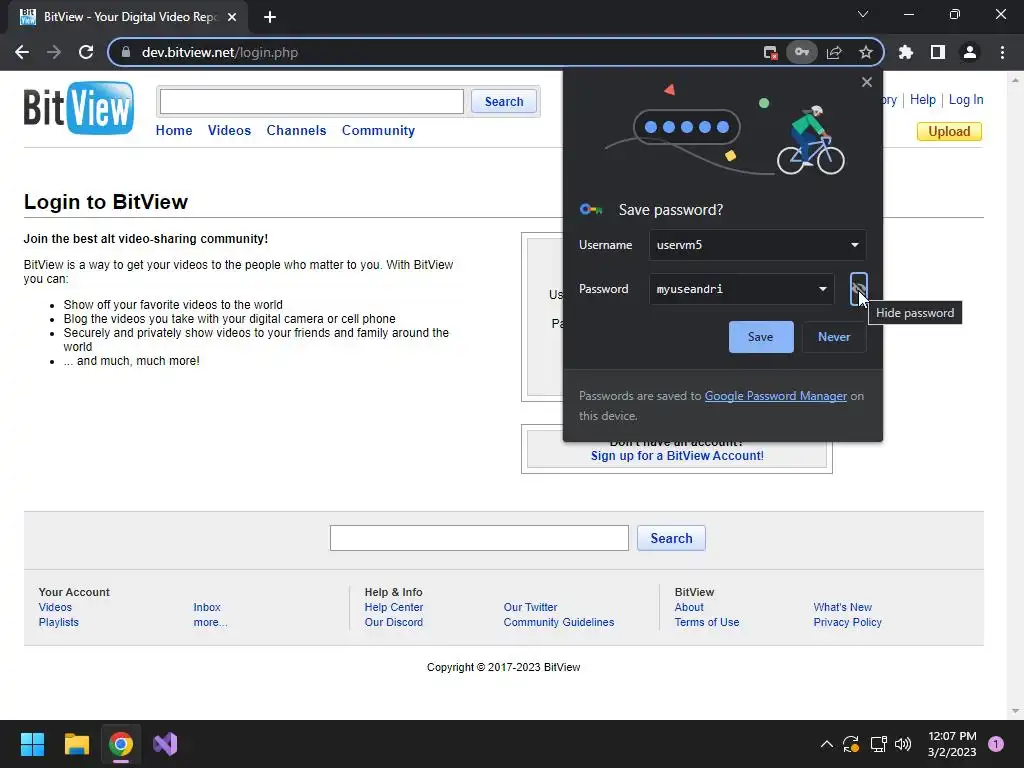The height and width of the screenshot is (768, 1024).
Task: Click the browser forward arrow
Action: coord(54,52)
